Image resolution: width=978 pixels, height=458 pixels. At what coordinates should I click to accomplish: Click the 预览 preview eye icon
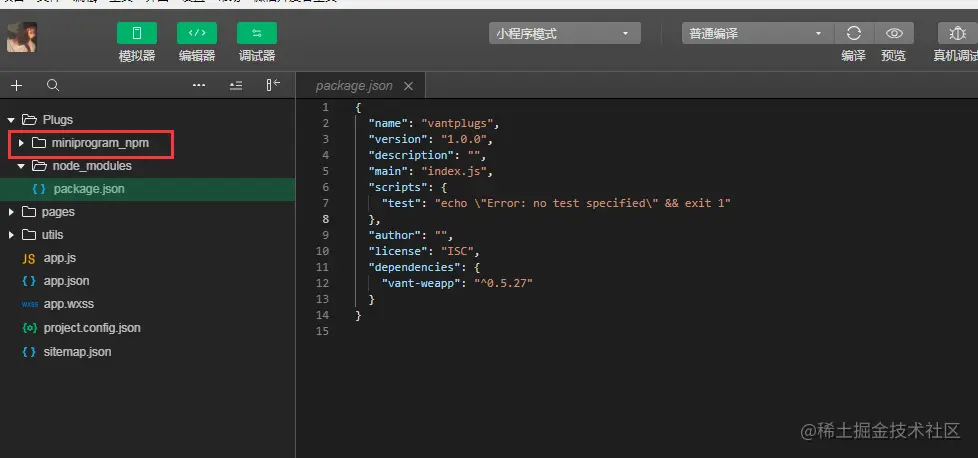(x=894, y=33)
